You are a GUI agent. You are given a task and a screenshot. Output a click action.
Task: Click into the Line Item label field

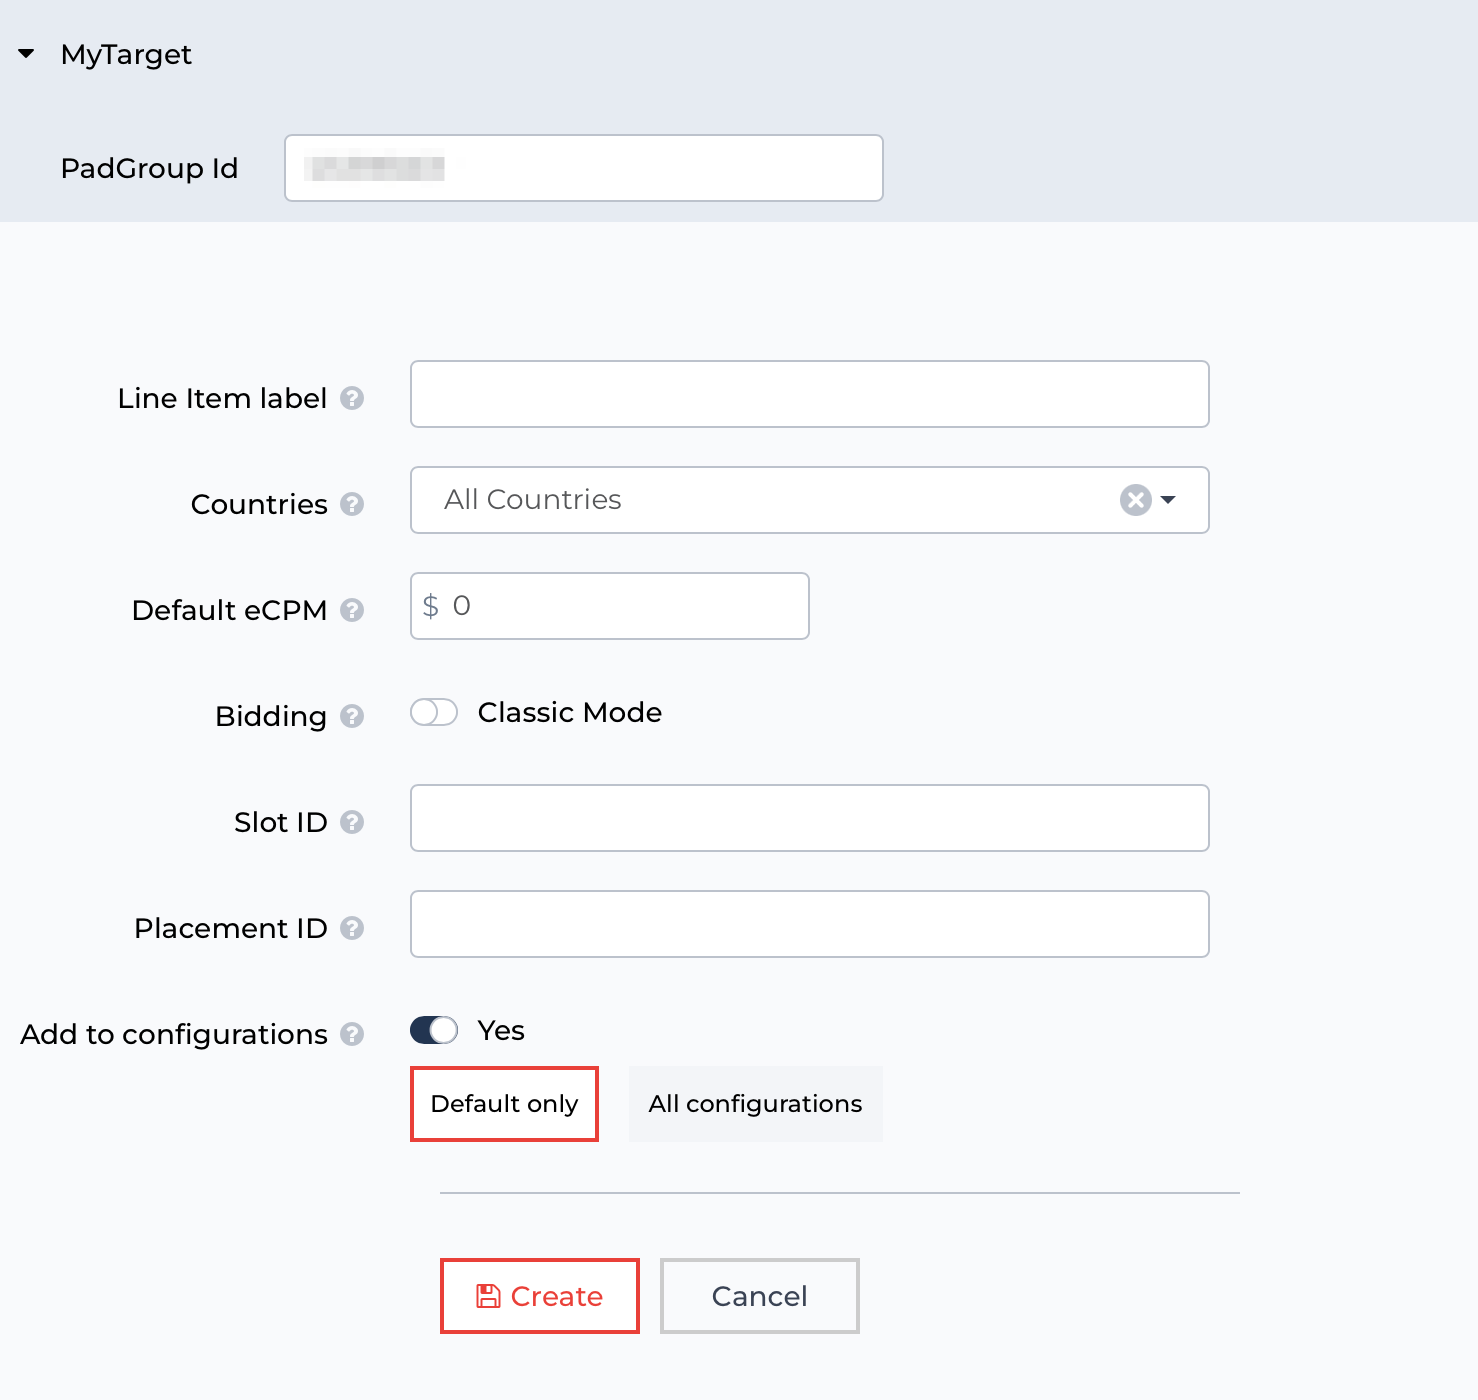[809, 394]
